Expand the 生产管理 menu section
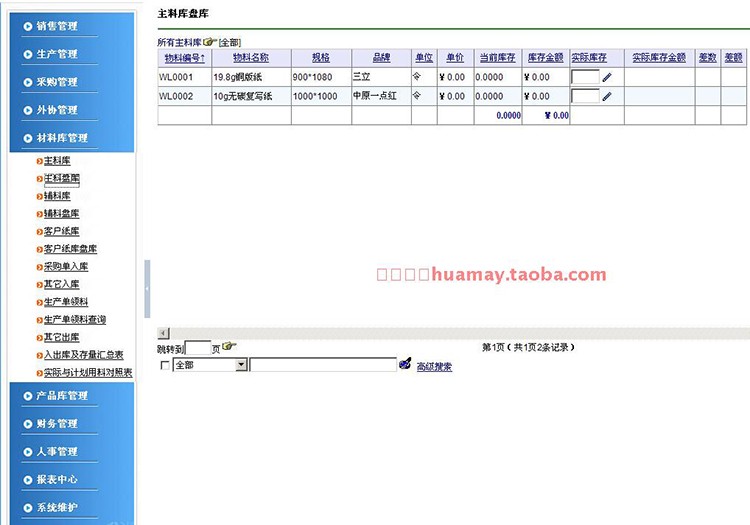The image size is (750, 525). (57, 55)
